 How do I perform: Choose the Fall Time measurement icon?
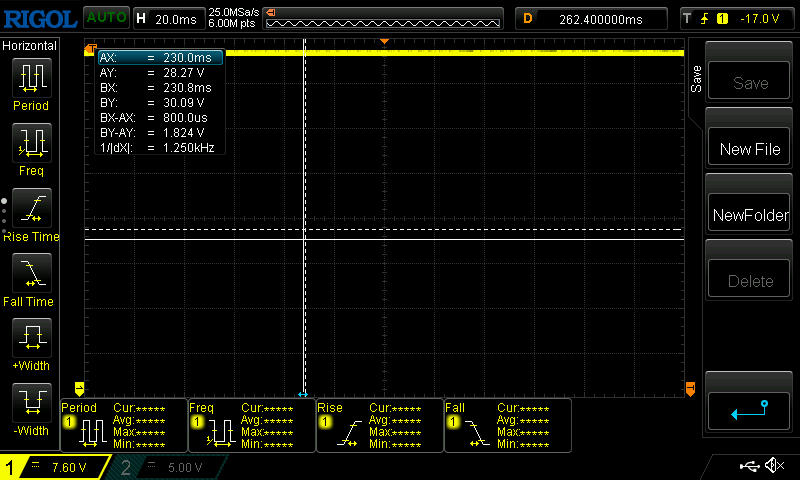[31, 272]
